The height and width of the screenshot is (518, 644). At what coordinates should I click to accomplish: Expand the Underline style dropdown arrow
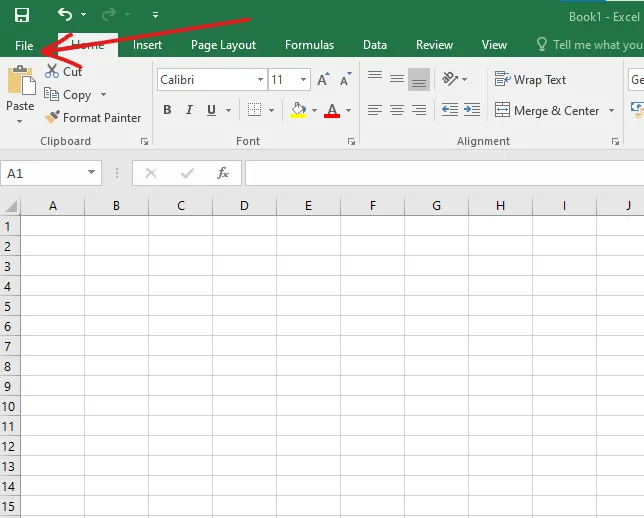coord(228,110)
